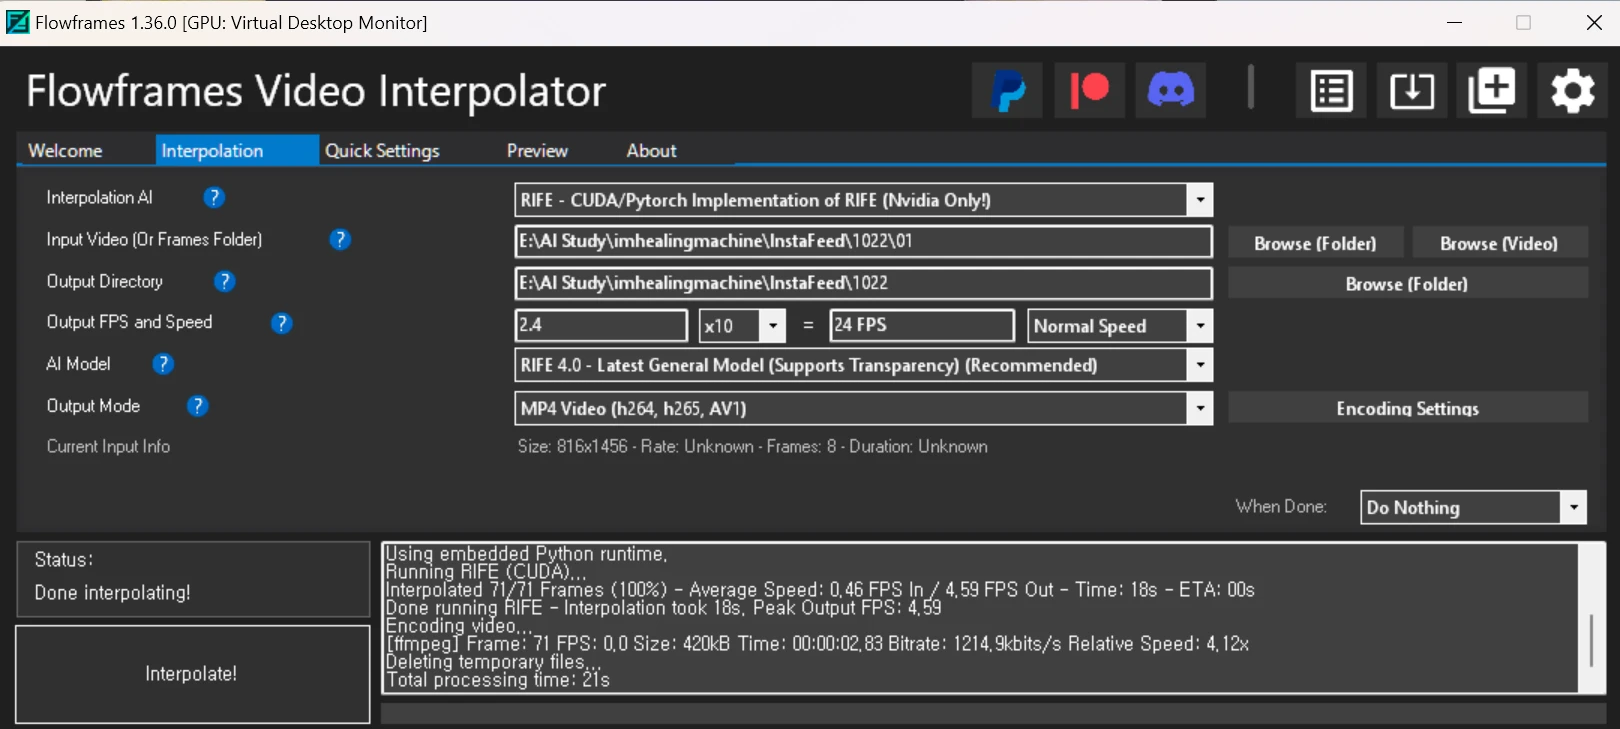This screenshot has height=729, width=1620.
Task: Expand the AI Model RIFE 4.0 dropdown
Action: point(1200,365)
